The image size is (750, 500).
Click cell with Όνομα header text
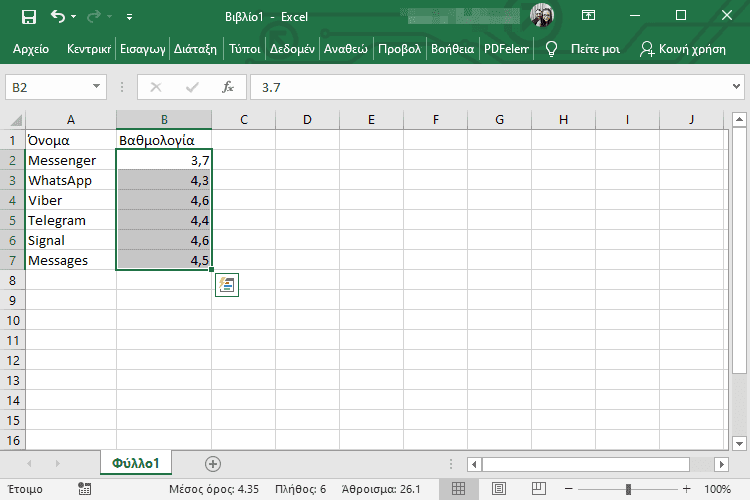click(71, 140)
